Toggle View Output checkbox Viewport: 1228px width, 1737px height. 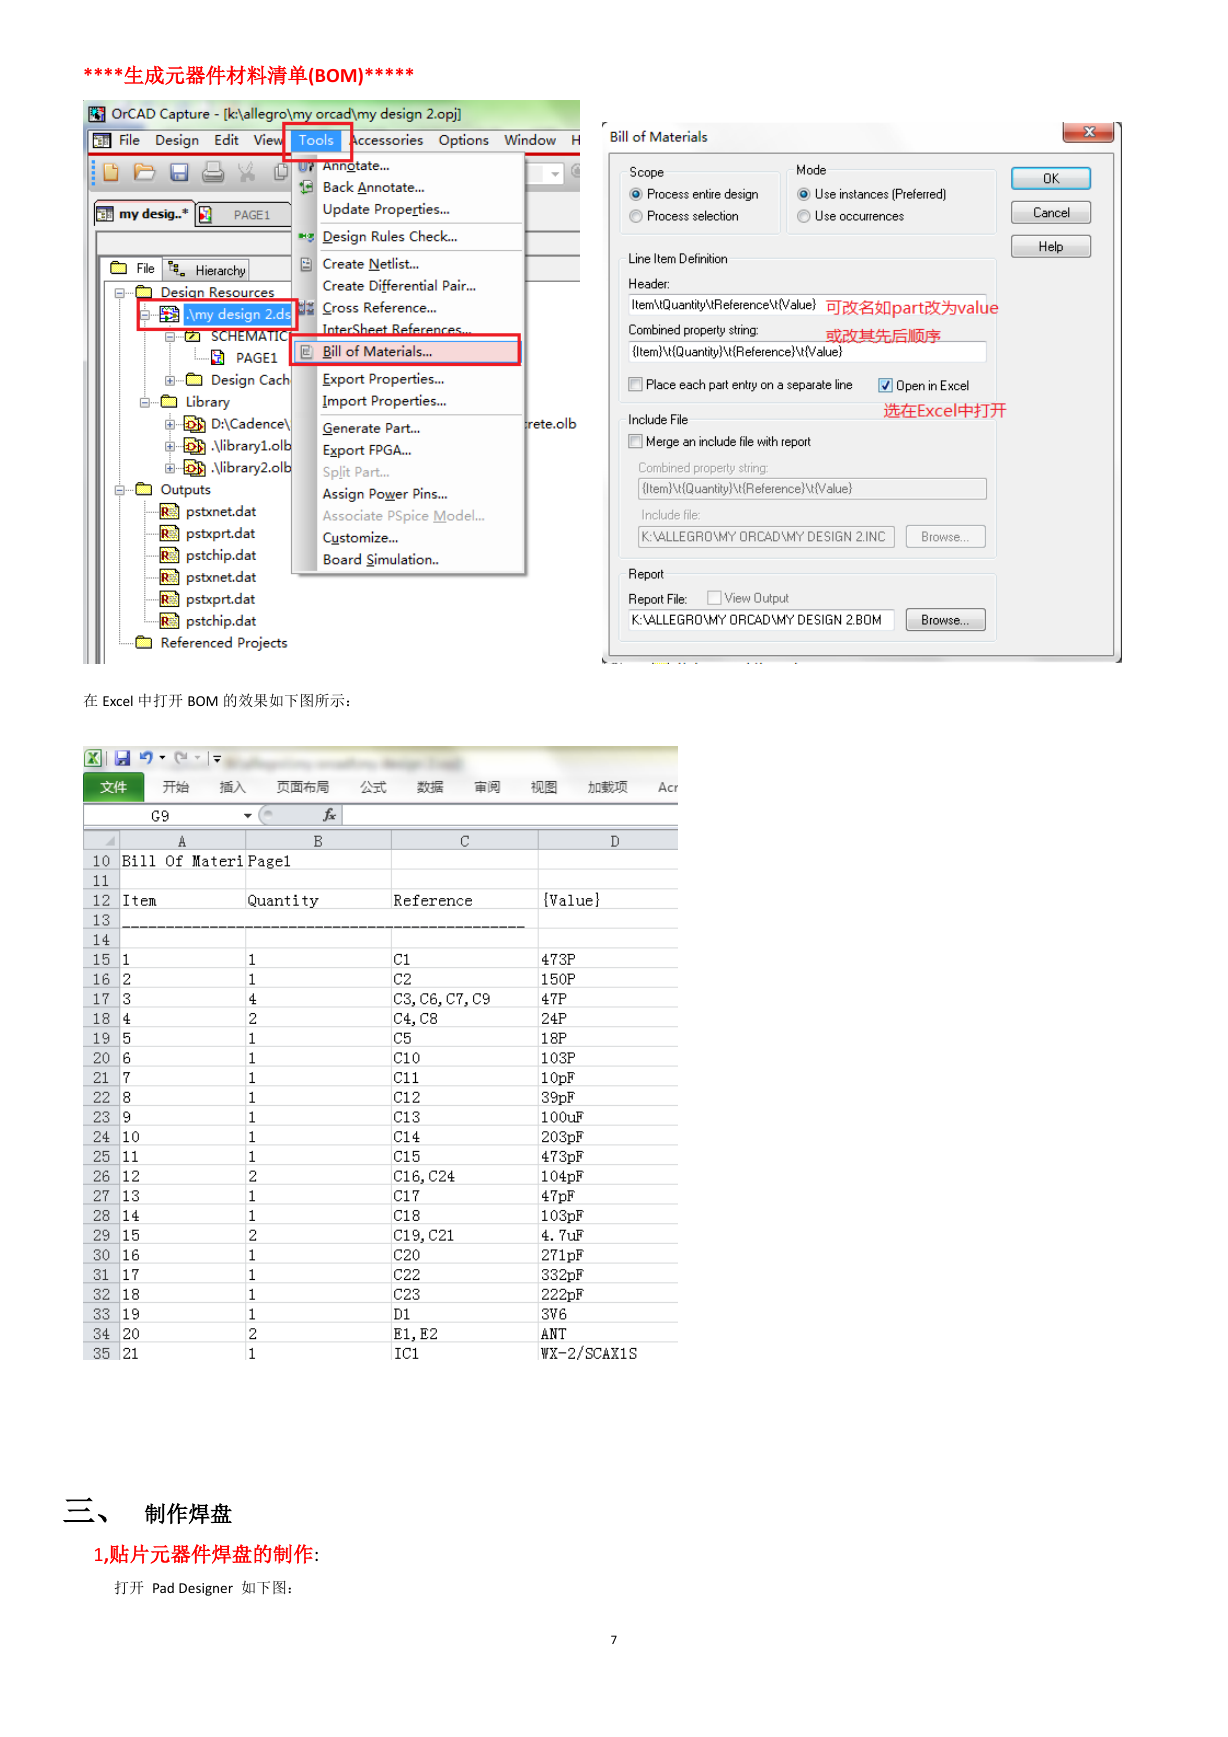tap(714, 598)
